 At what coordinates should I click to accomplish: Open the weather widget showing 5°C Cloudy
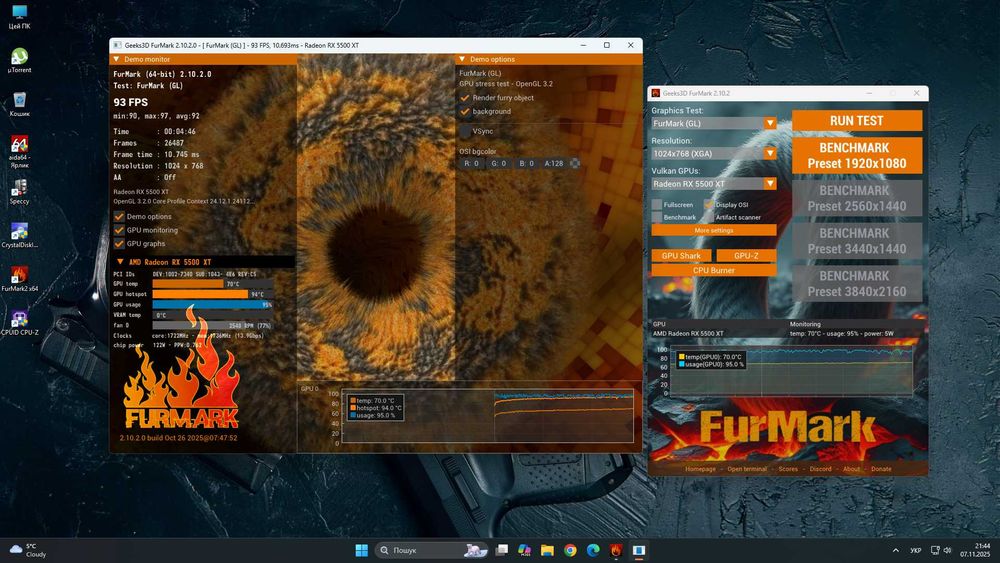(29, 550)
